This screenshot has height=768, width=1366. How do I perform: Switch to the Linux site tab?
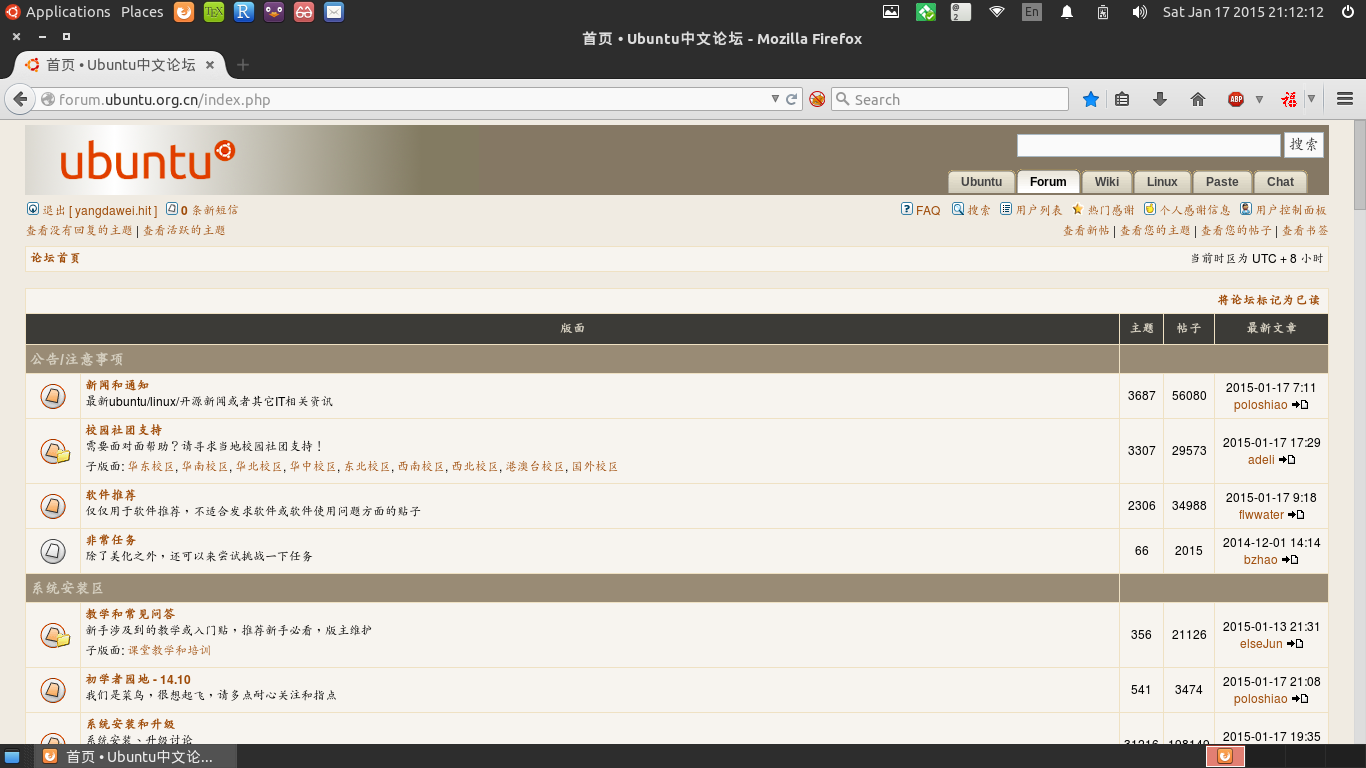coord(1162,182)
